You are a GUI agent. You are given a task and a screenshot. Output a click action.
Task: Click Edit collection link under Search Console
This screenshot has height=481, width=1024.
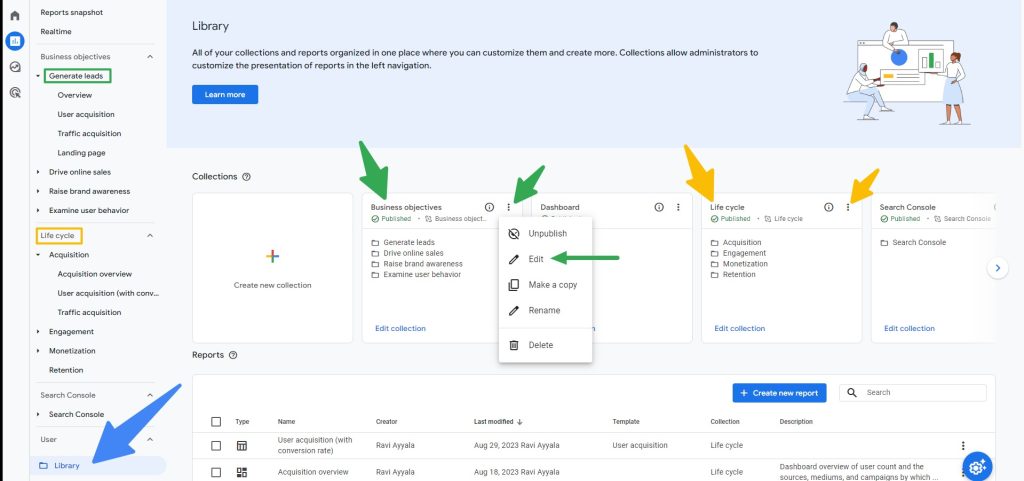(909, 328)
